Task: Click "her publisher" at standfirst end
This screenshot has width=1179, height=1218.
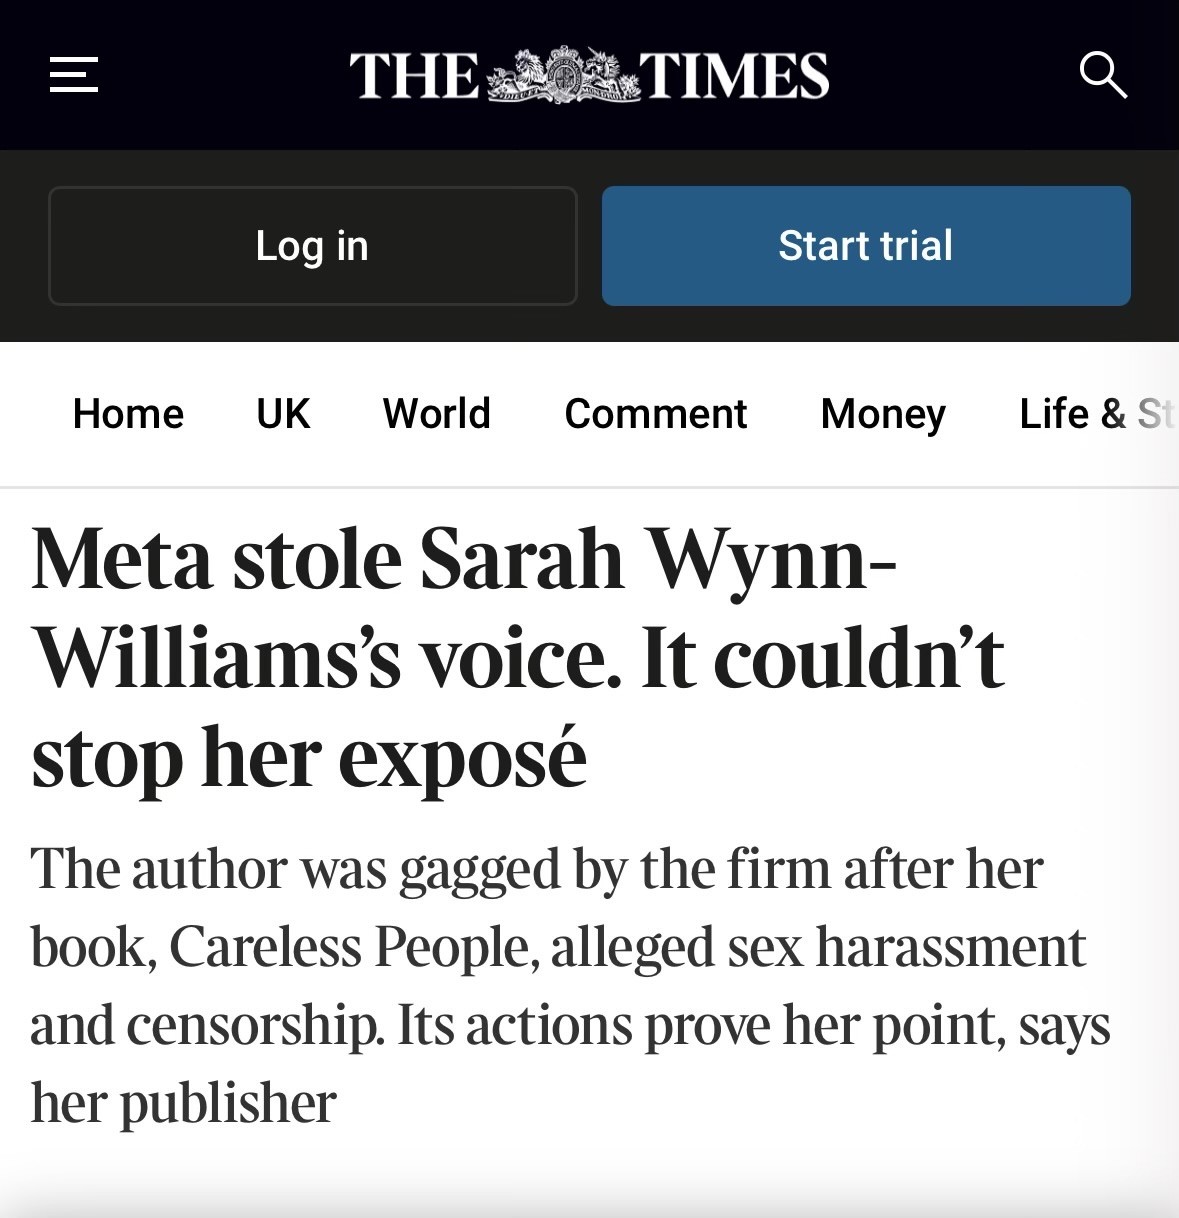Action: 183,1103
